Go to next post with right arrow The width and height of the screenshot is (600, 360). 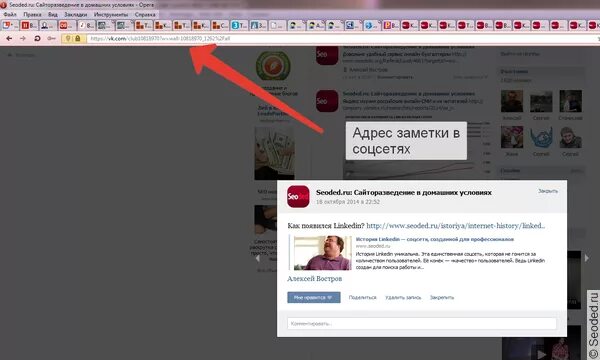(587, 258)
